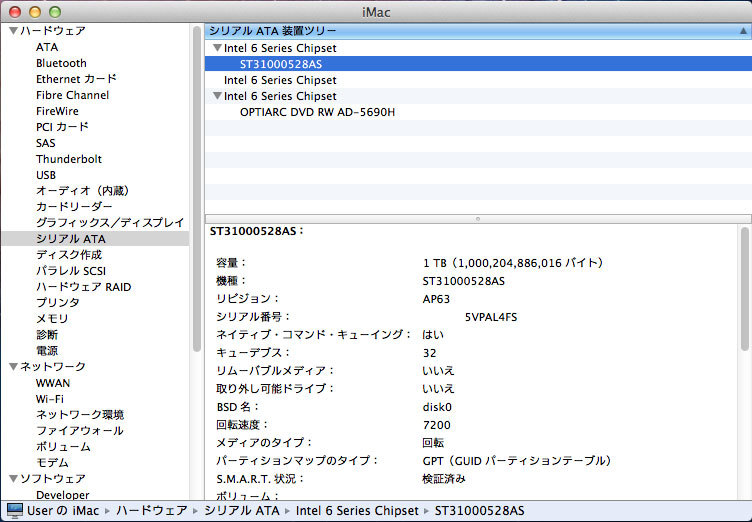Click User の iMac in path bar
Viewport: 752px width, 522px height.
point(63,510)
